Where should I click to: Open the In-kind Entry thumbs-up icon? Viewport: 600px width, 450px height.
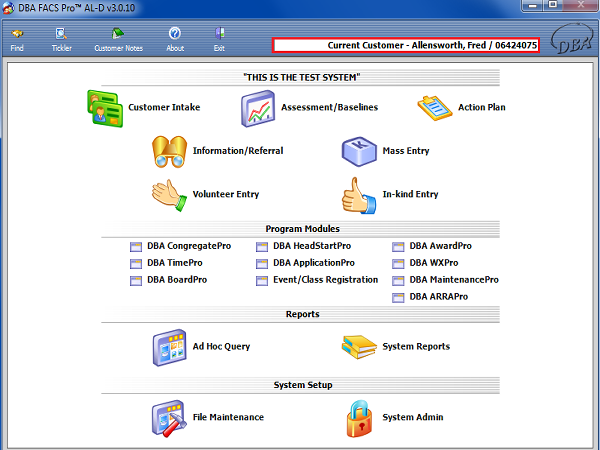[x=358, y=194]
